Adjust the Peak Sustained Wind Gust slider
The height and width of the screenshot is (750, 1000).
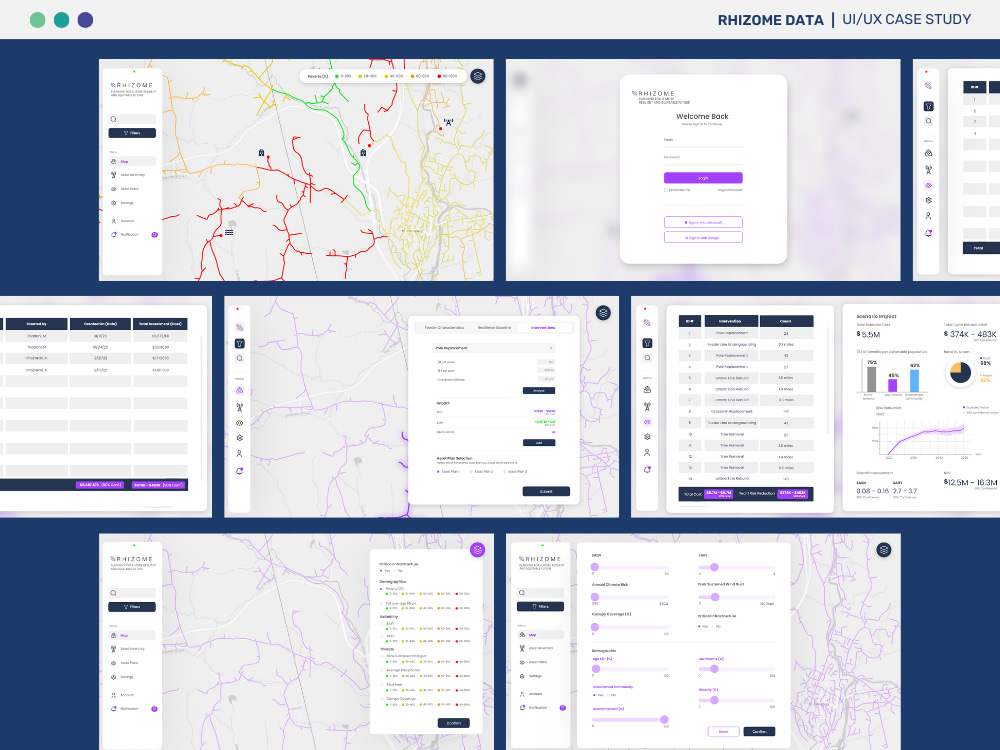737,598
